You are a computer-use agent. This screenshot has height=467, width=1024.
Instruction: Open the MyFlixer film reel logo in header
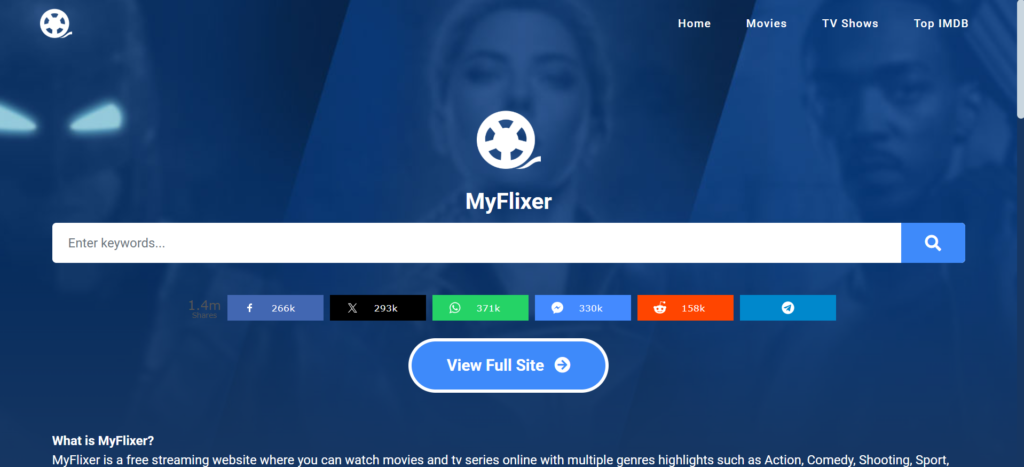56,24
